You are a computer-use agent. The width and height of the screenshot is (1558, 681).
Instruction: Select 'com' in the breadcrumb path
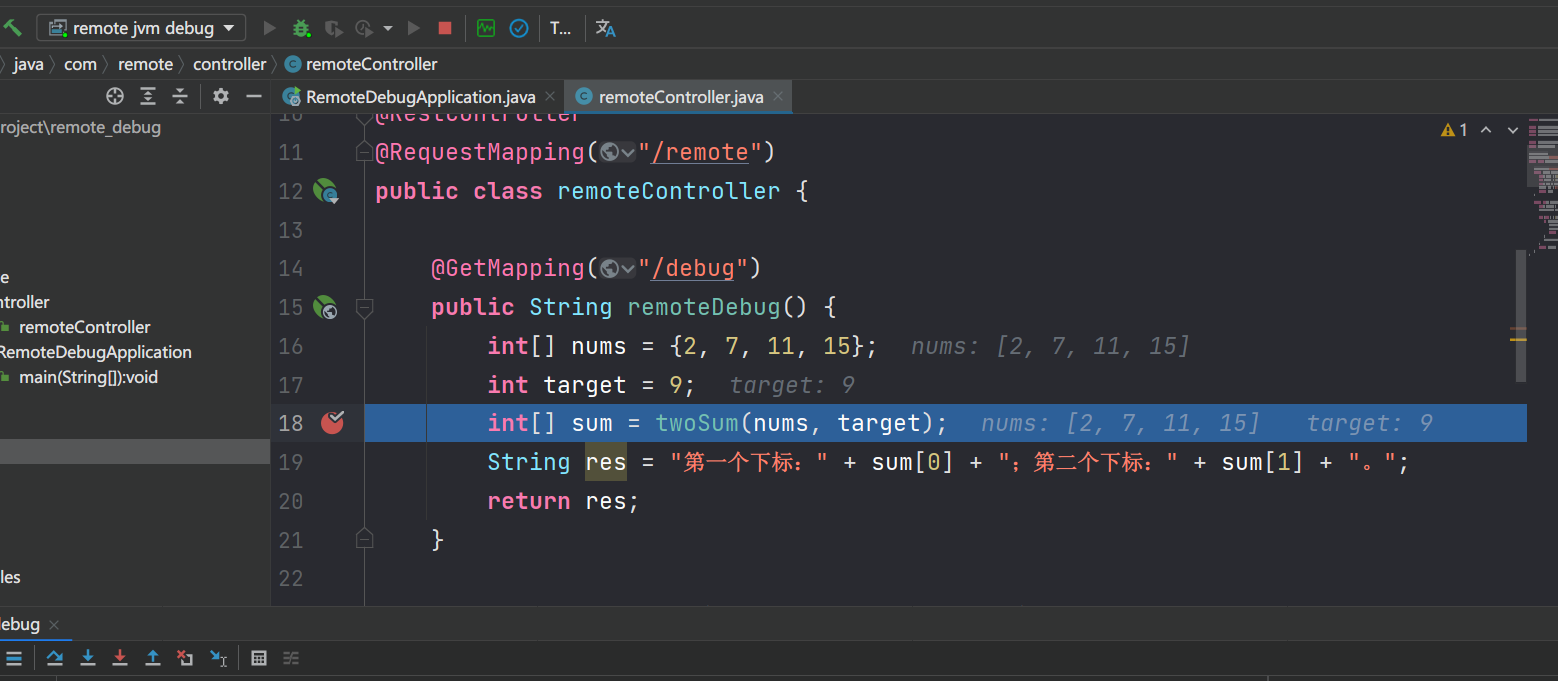tap(81, 64)
